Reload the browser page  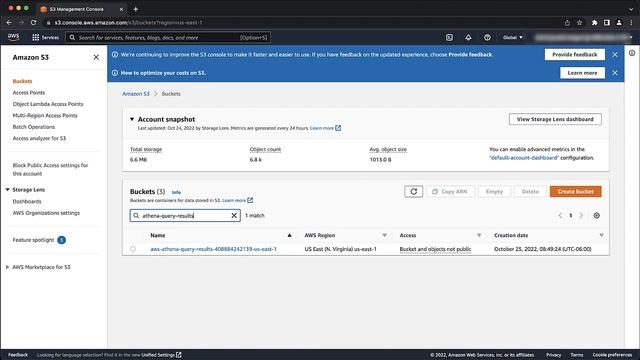(x=33, y=22)
